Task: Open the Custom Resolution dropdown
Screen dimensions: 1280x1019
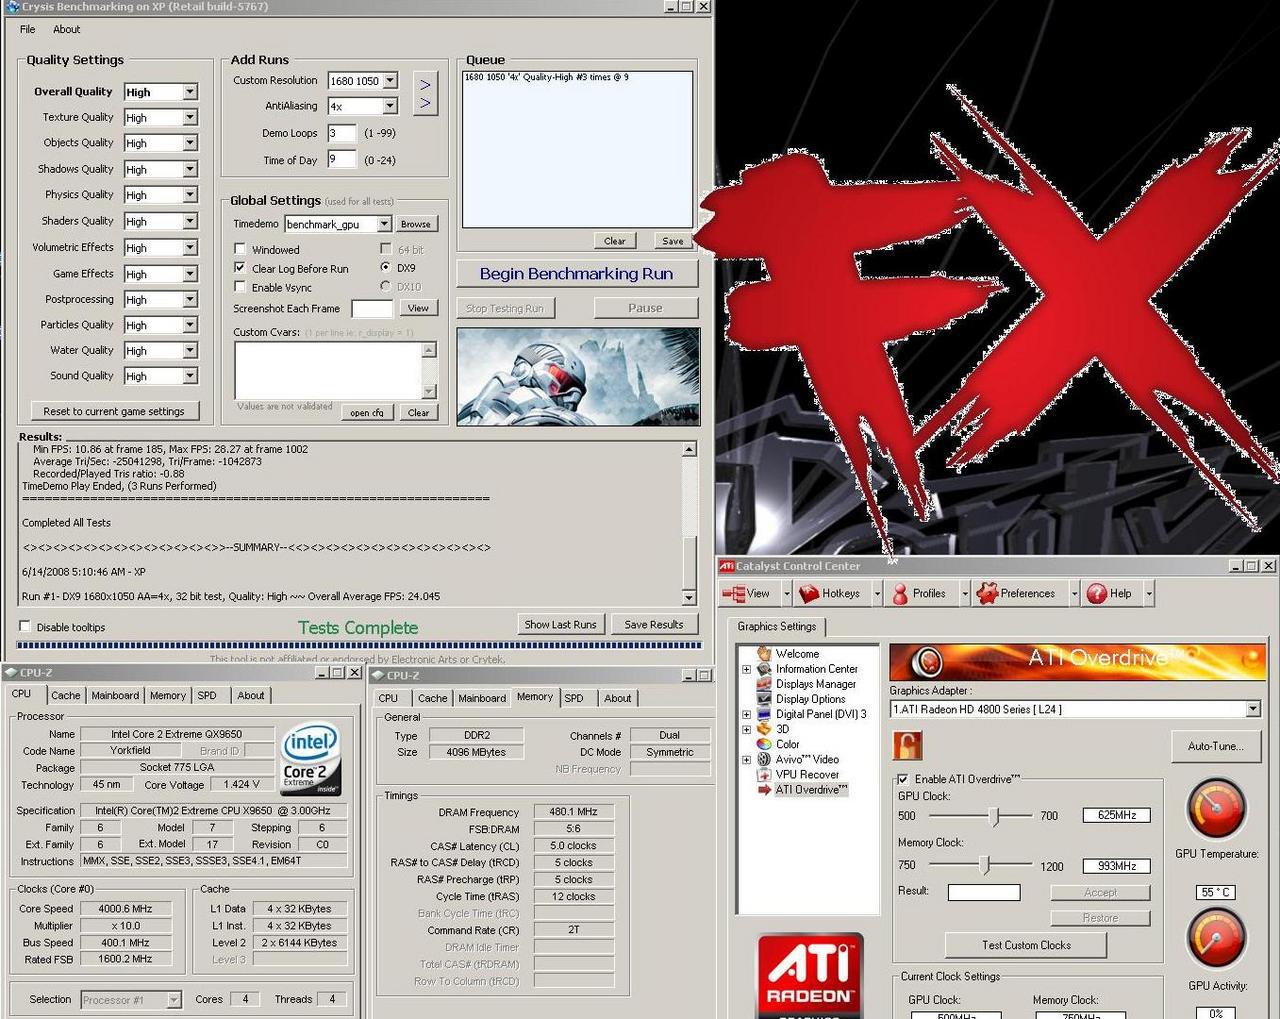Action: coord(390,80)
